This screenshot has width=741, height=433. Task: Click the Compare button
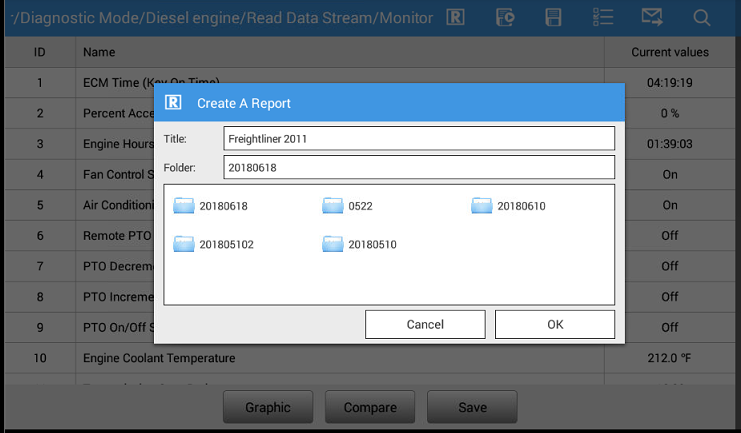(370, 407)
